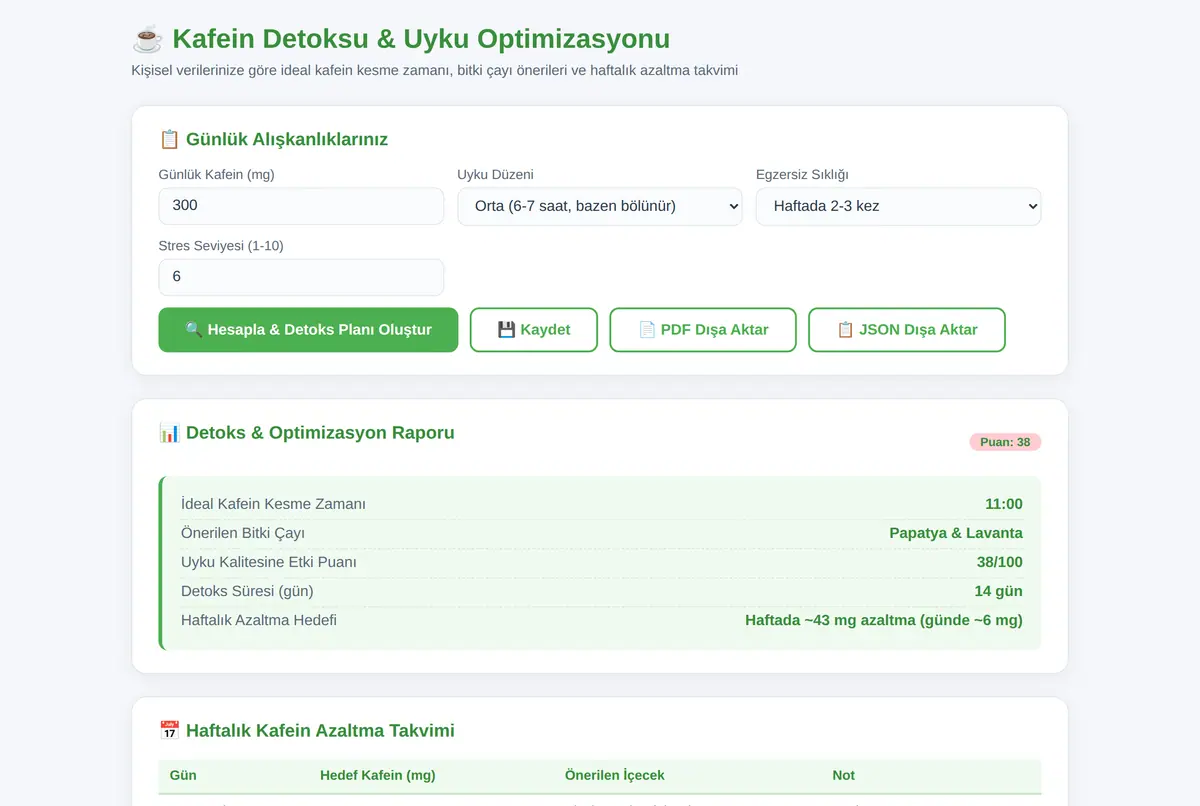The image size is (1200, 806).
Task: Click the Haftalık Azaltma Hedefi label
Action: pos(259,620)
